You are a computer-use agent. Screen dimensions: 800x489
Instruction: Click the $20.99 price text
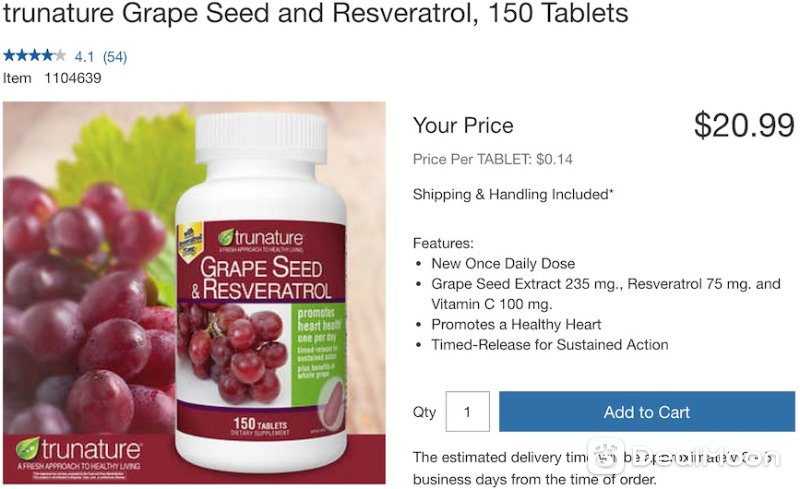tap(744, 125)
